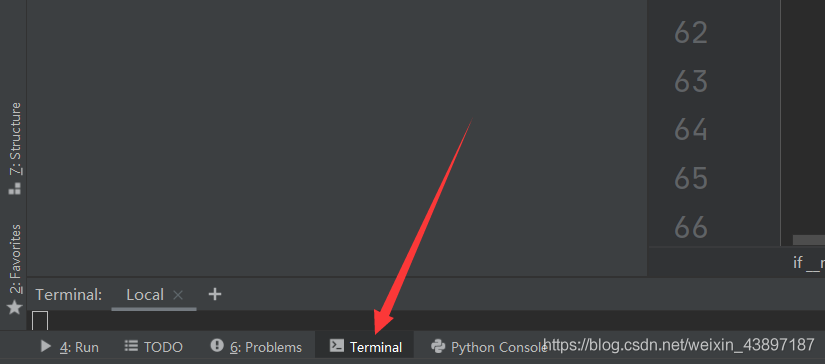This screenshot has width=825, height=364.
Task: Click the empty dark pane above terminal
Action: tap(337, 137)
